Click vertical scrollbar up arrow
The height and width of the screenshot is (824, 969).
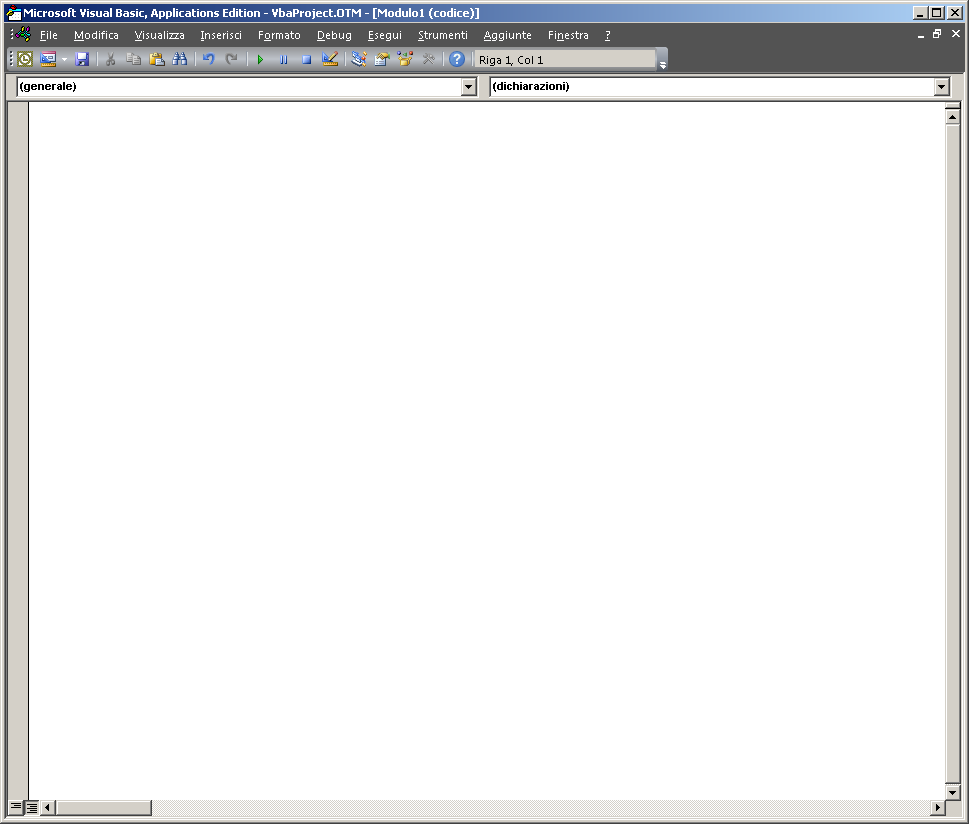pos(952,116)
